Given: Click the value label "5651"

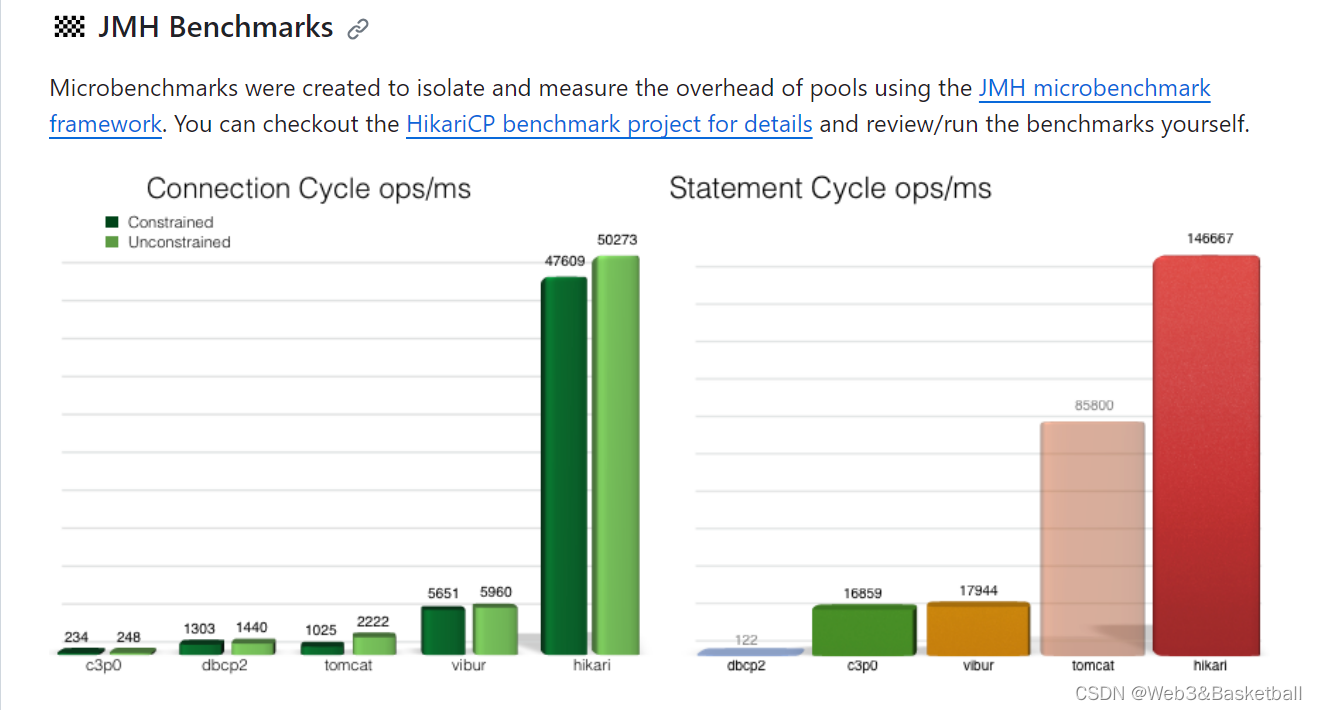Looking at the screenshot, I should pyautogui.click(x=442, y=593).
